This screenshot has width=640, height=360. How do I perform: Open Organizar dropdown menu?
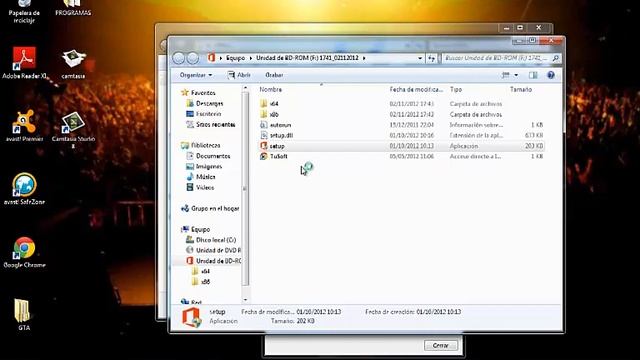coord(196,75)
